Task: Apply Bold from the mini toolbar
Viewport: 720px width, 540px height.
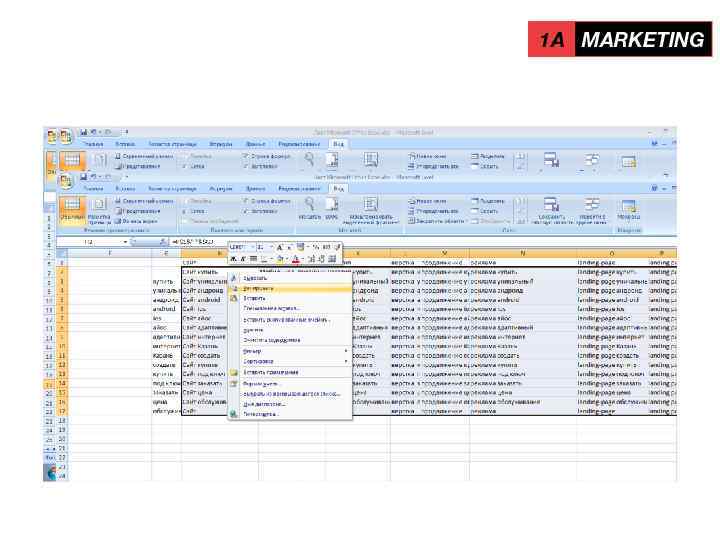Action: pos(234,259)
